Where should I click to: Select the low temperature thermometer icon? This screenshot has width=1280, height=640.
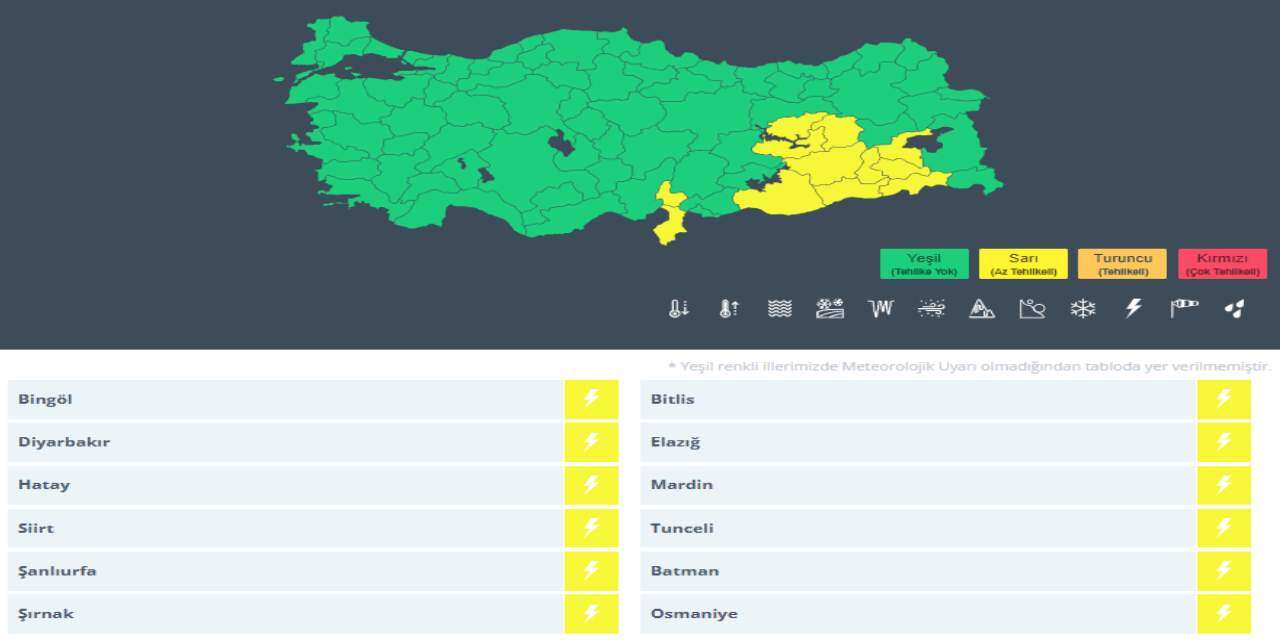pos(679,308)
